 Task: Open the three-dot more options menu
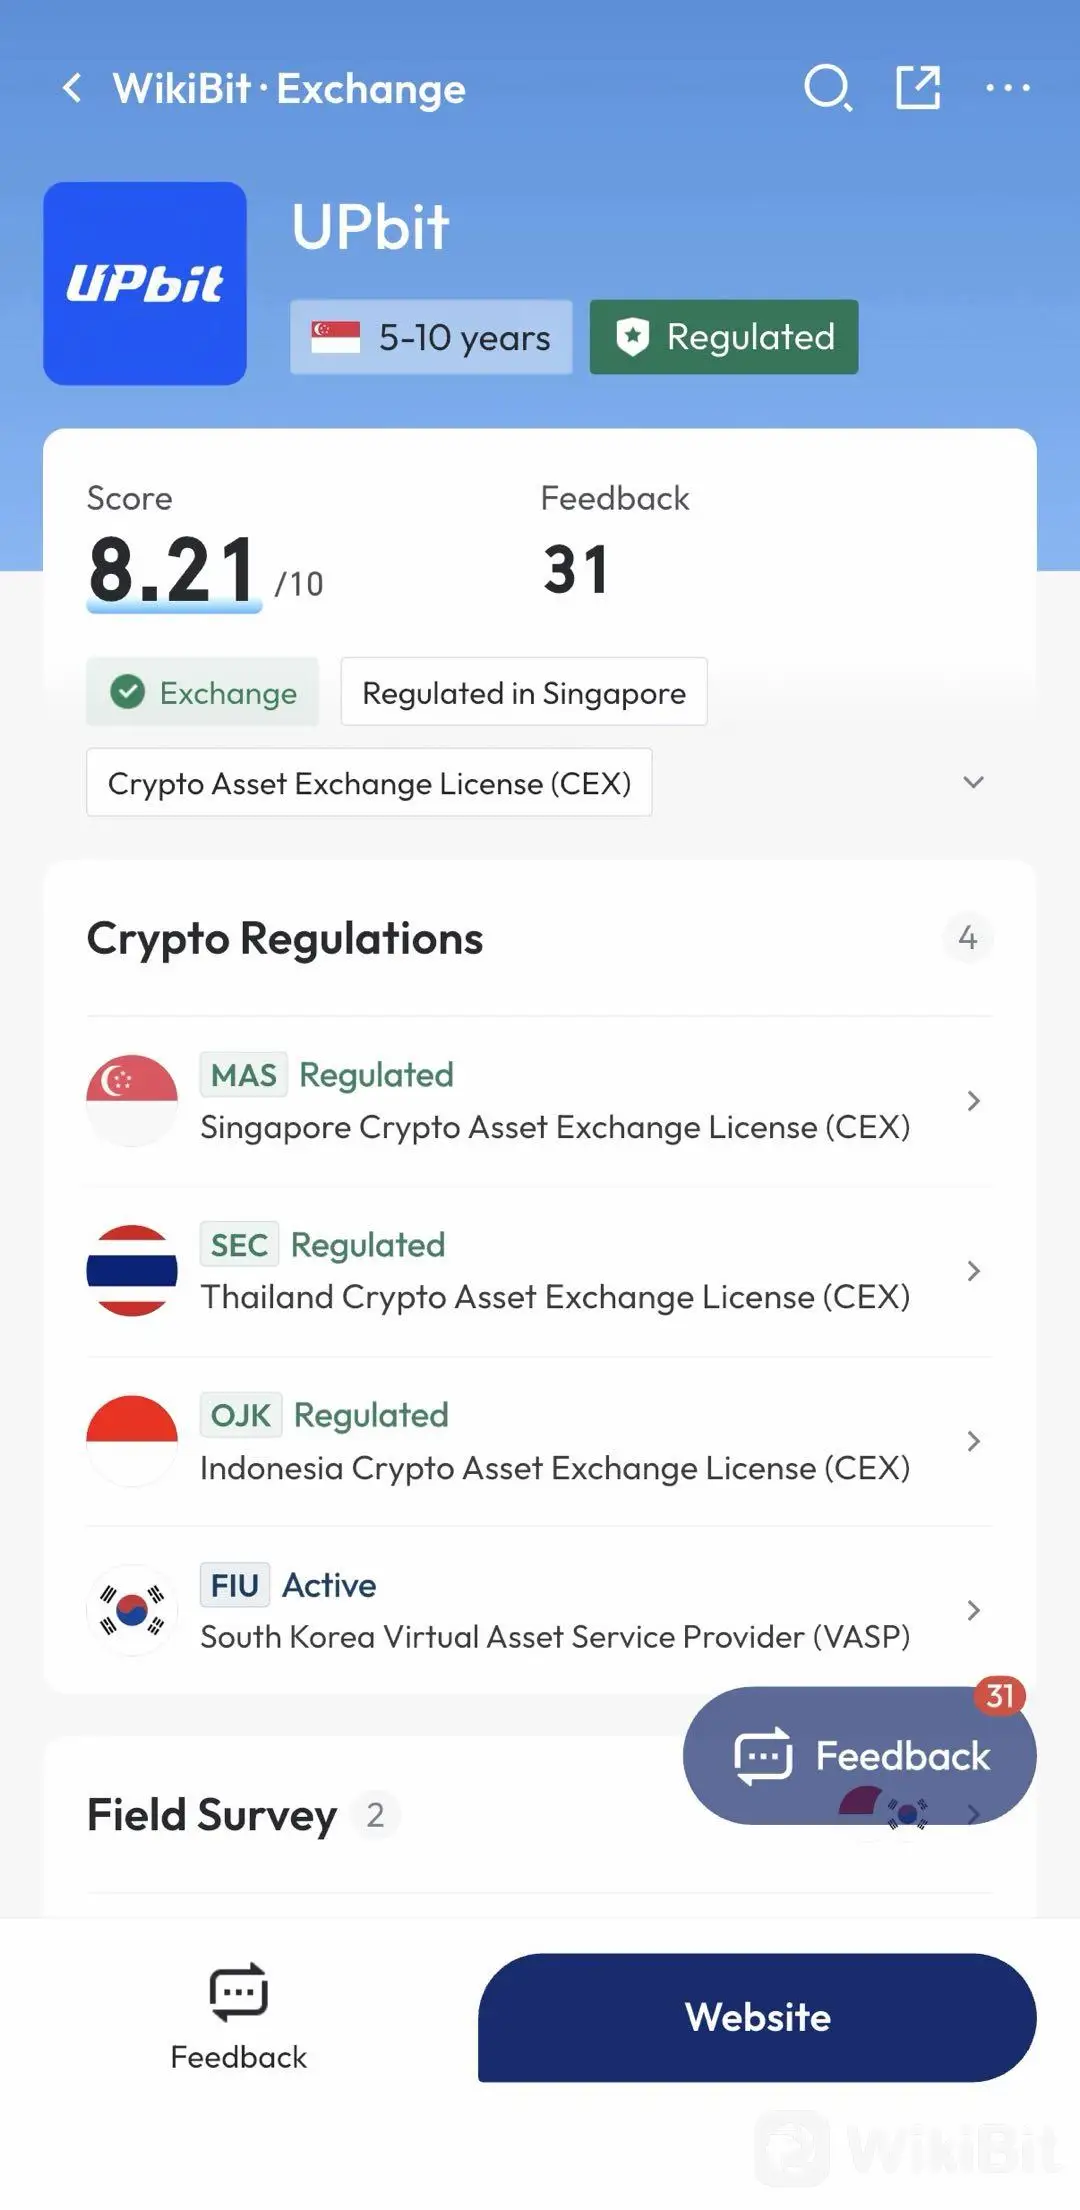click(x=1007, y=88)
